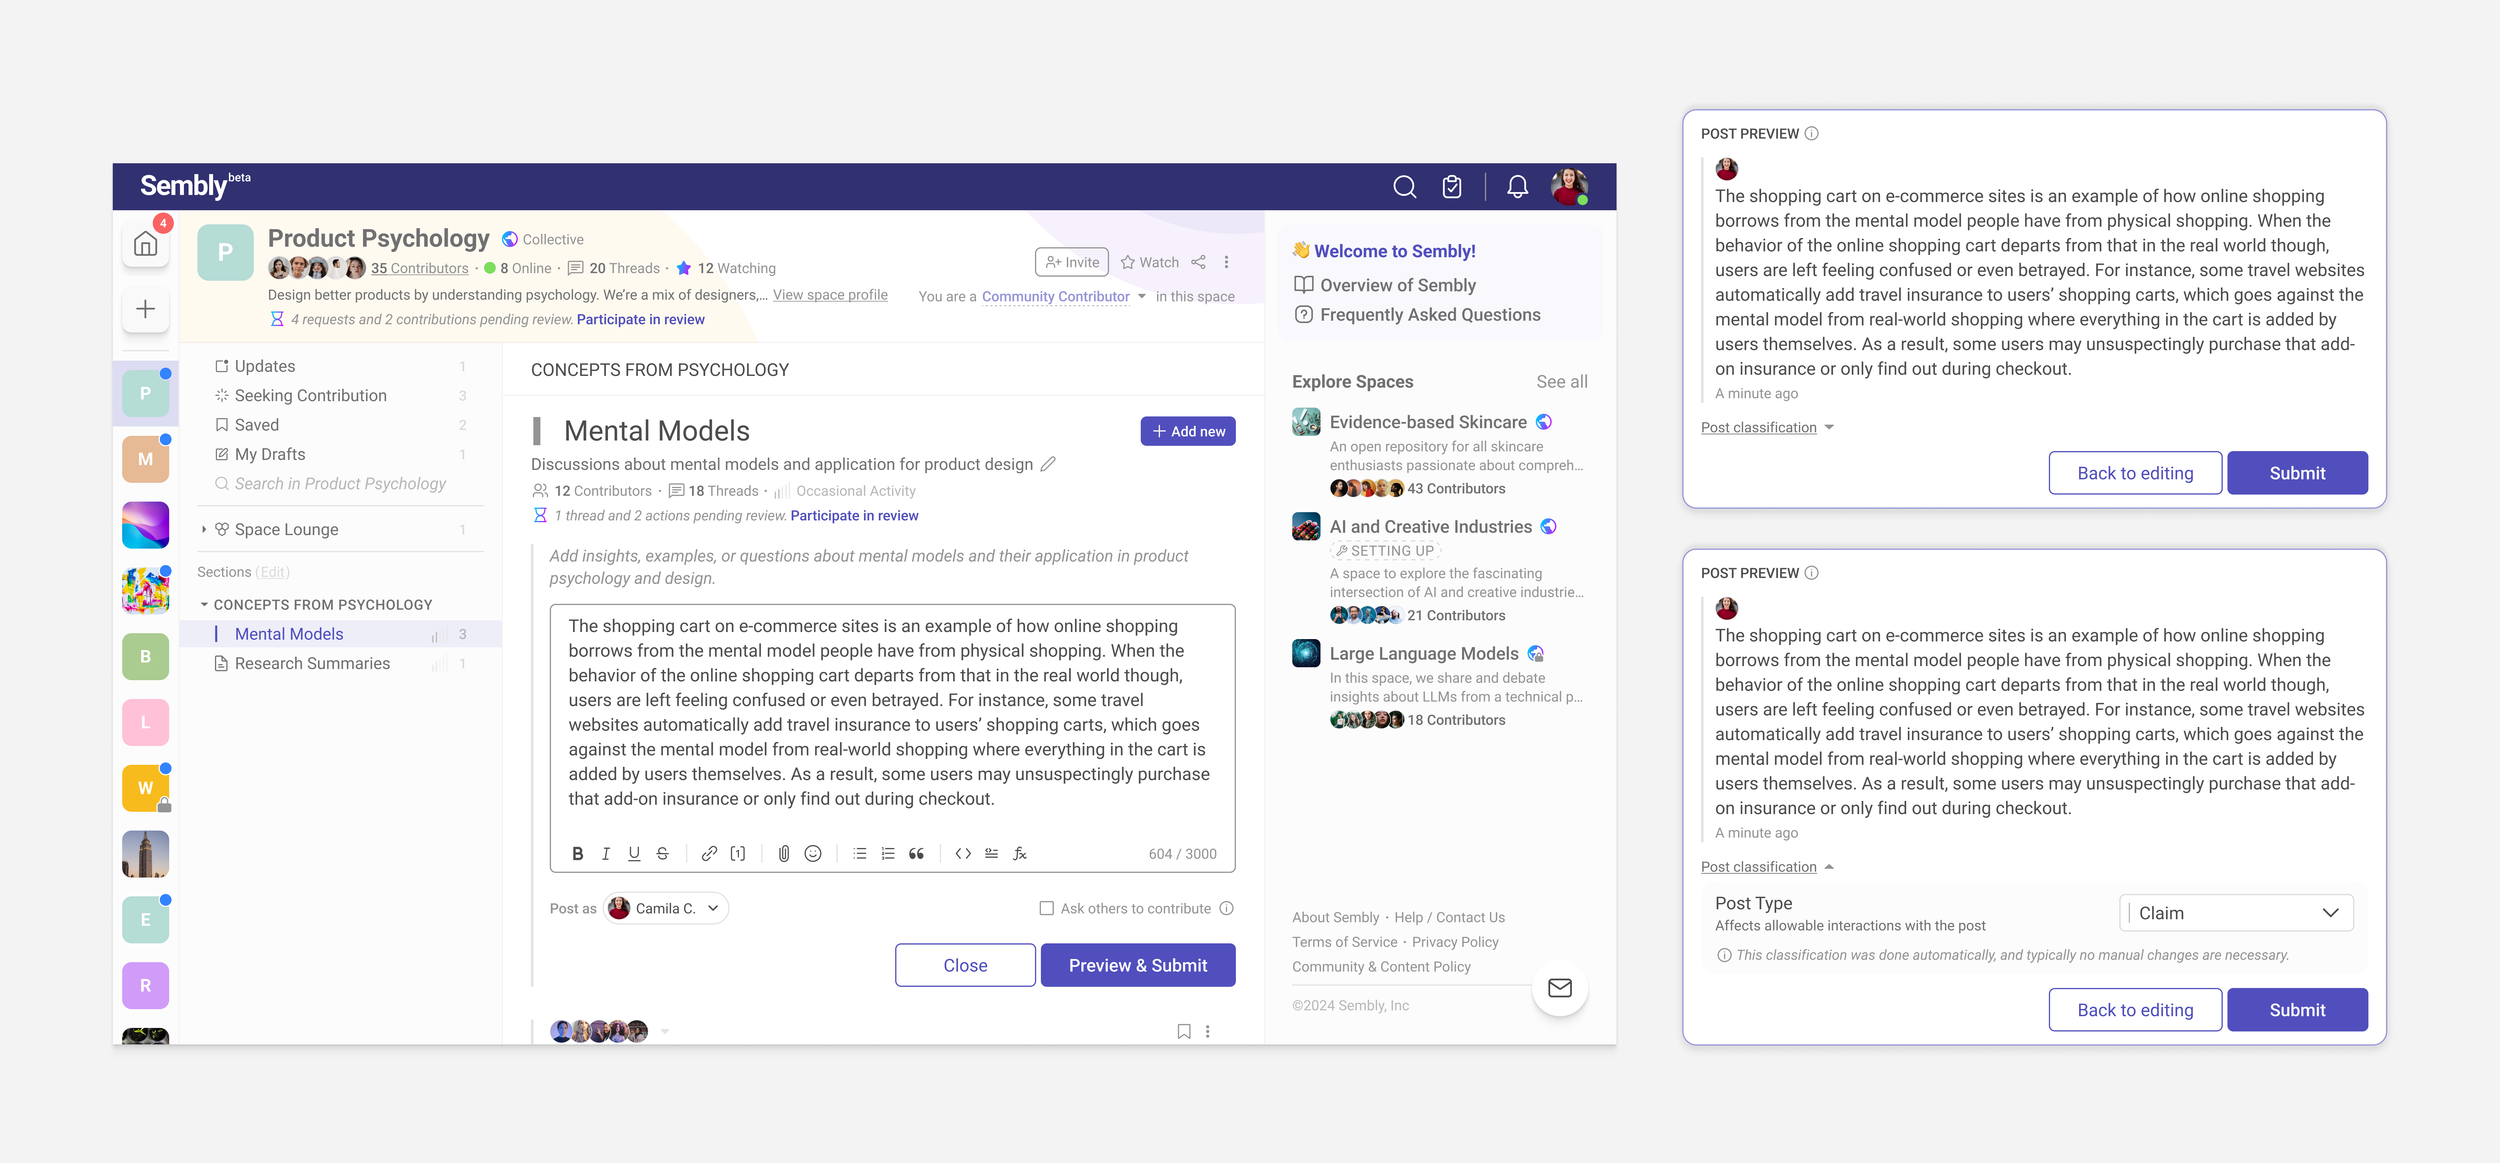The image size is (2500, 1163).
Task: Click the emoji picker icon
Action: [813, 854]
